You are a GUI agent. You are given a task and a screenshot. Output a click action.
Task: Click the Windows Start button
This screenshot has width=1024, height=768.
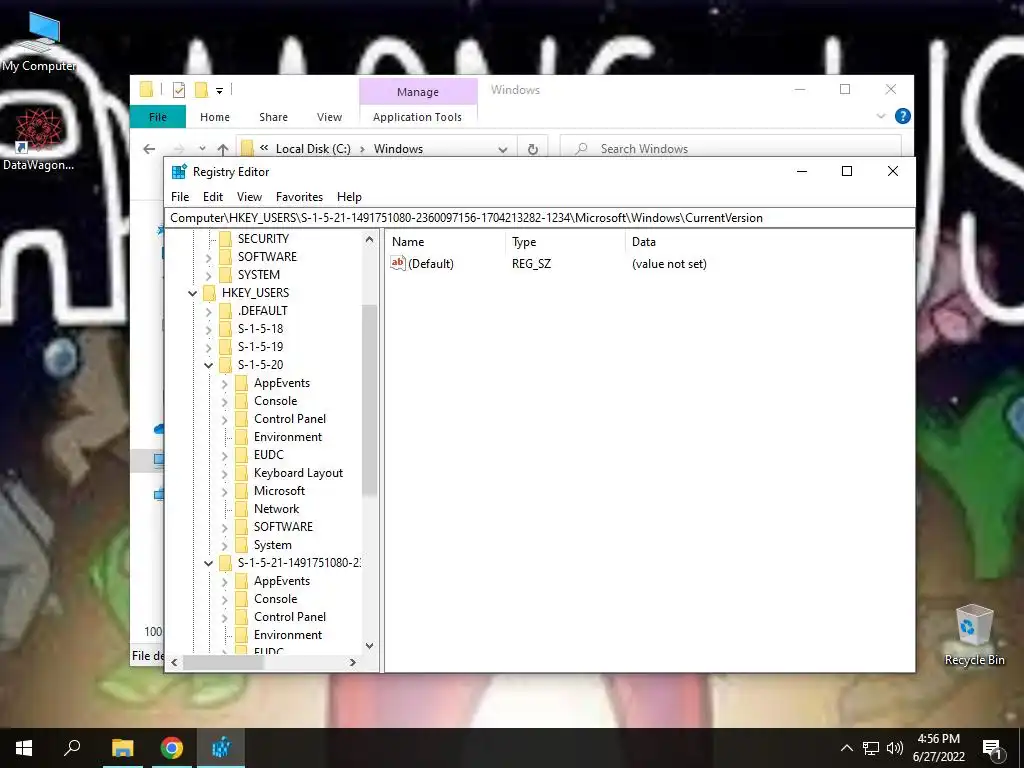click(24, 748)
